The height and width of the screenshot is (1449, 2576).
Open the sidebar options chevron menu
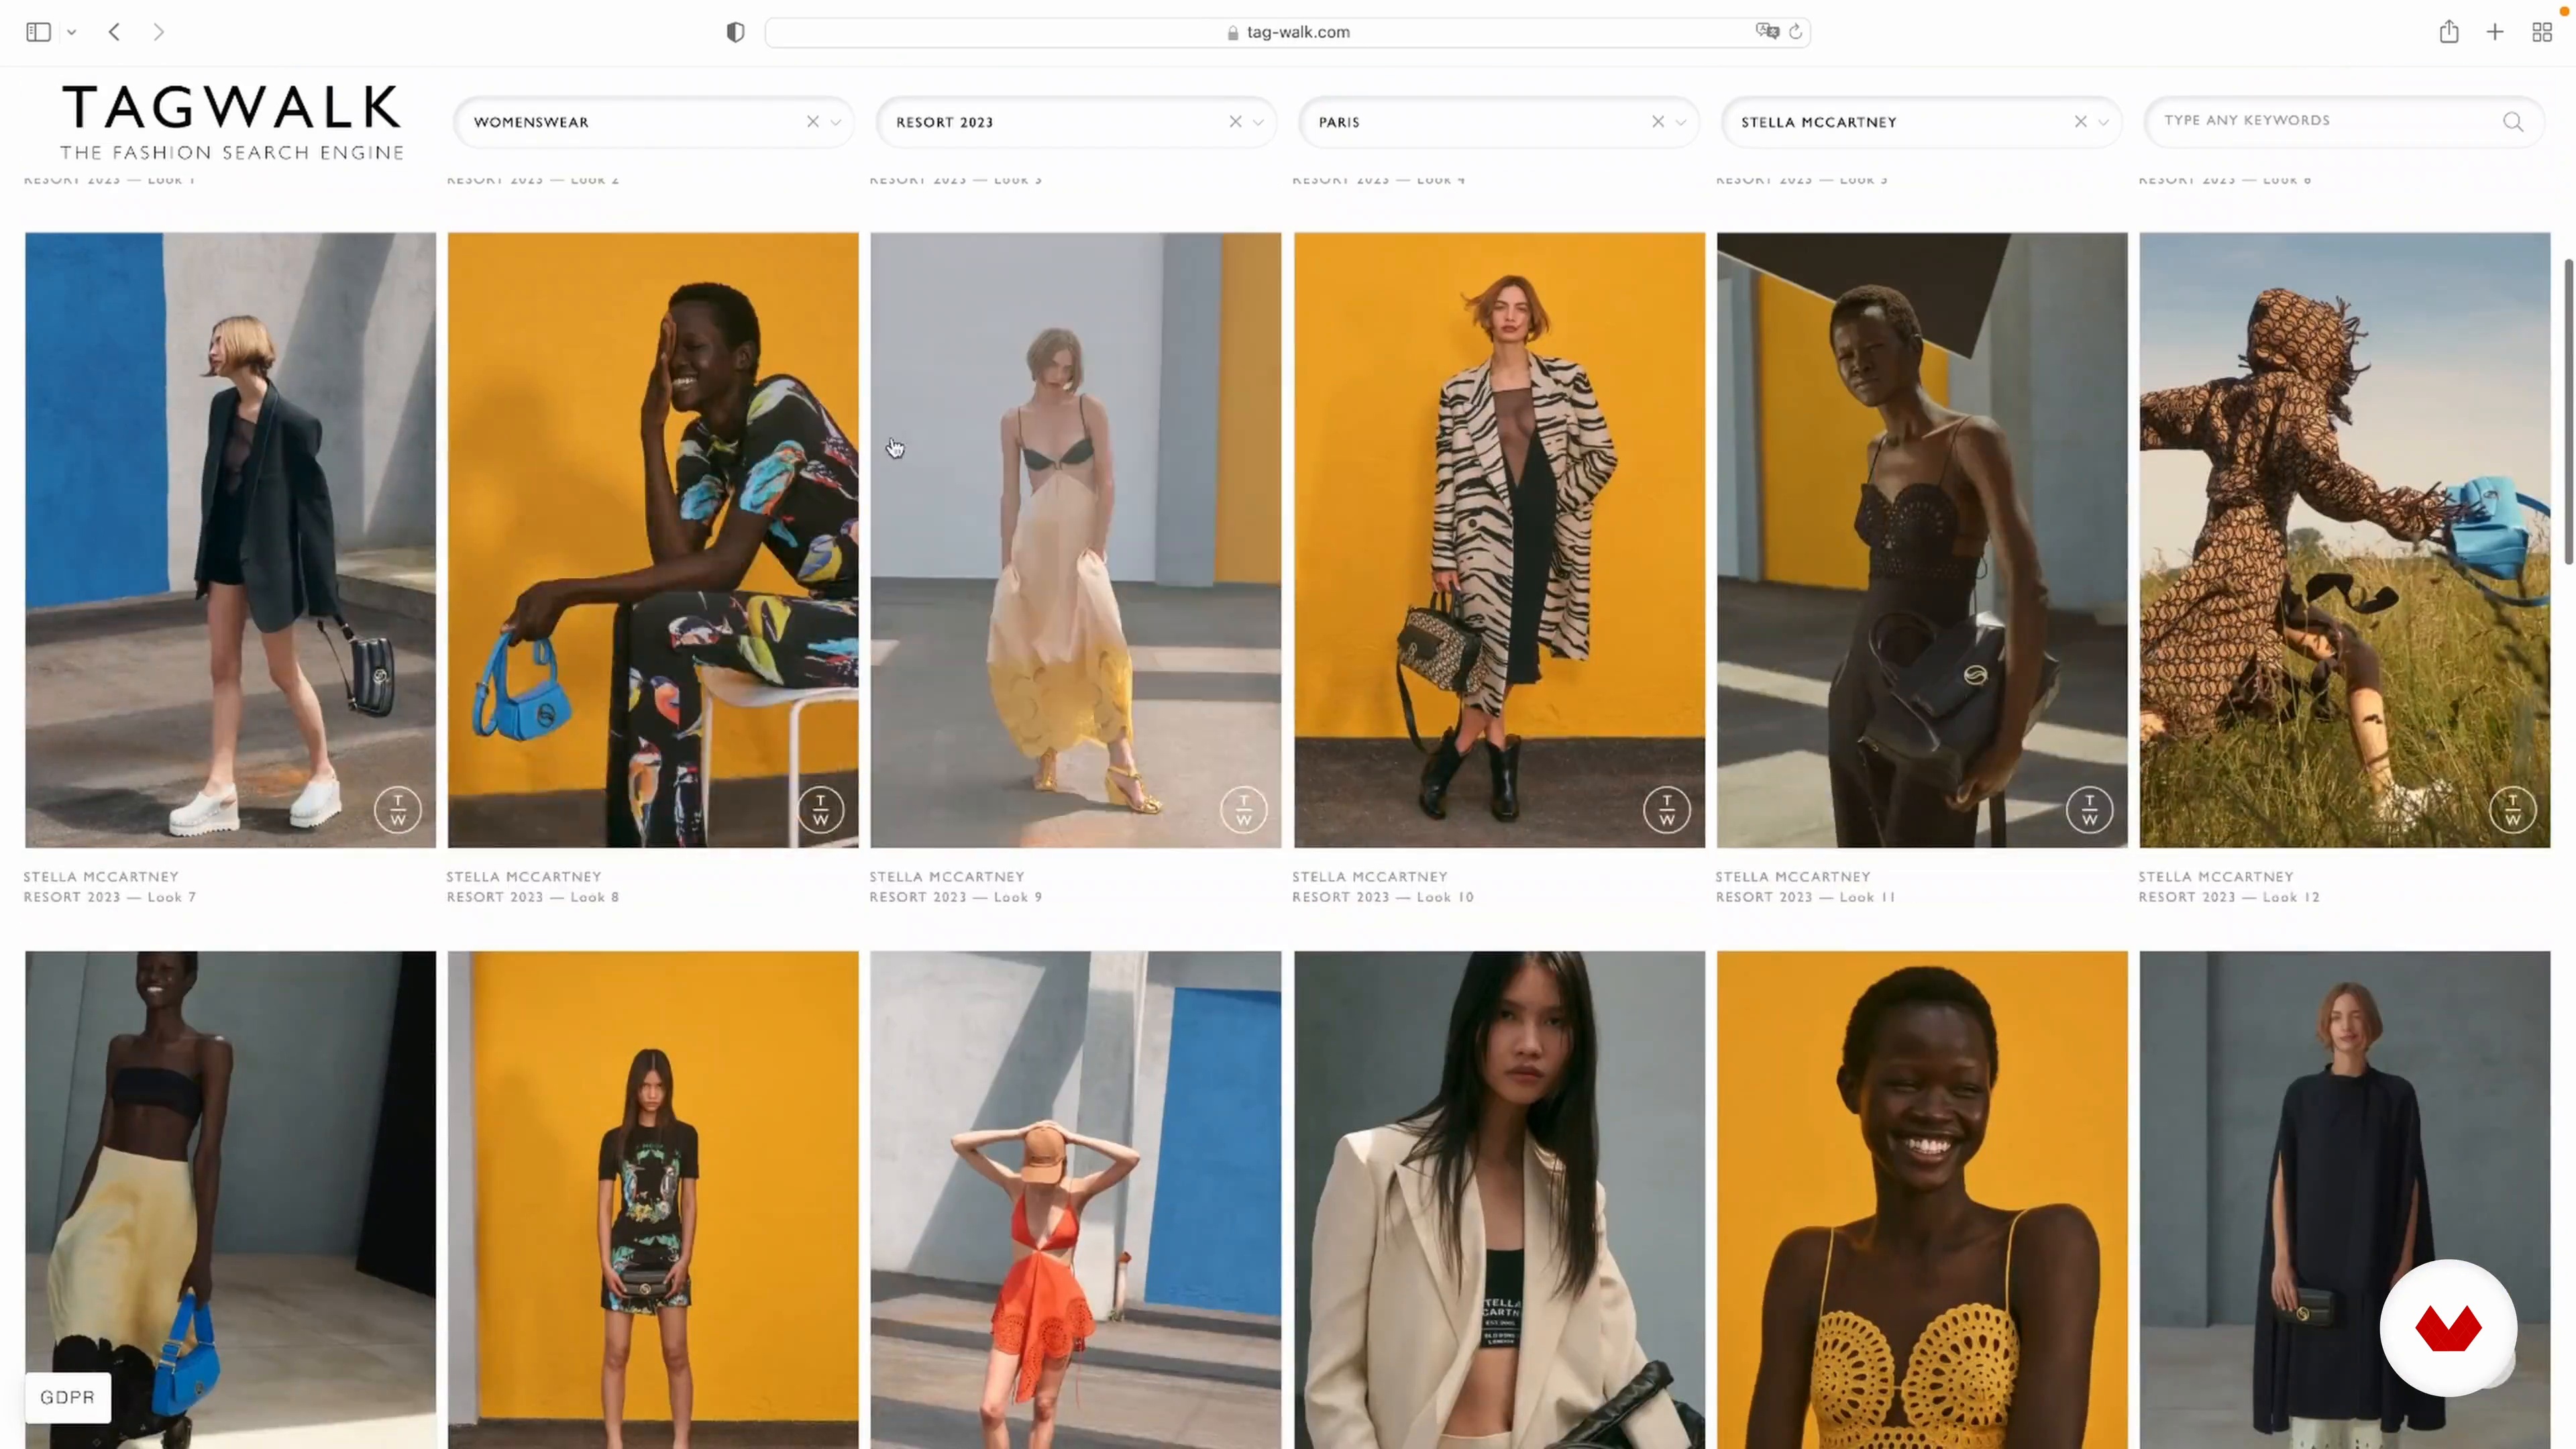(x=72, y=32)
